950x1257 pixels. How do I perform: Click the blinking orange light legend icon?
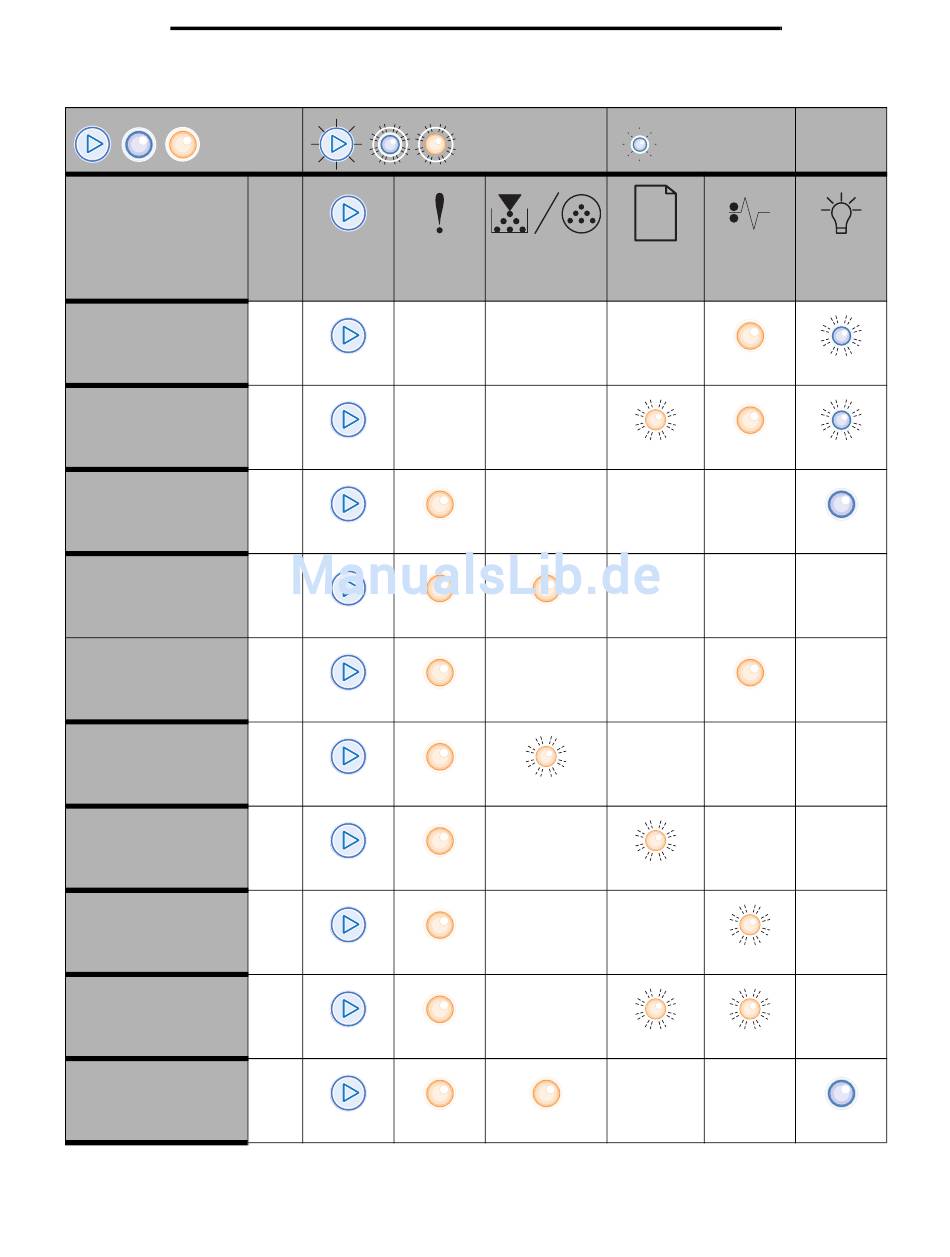pyautogui.click(x=435, y=144)
